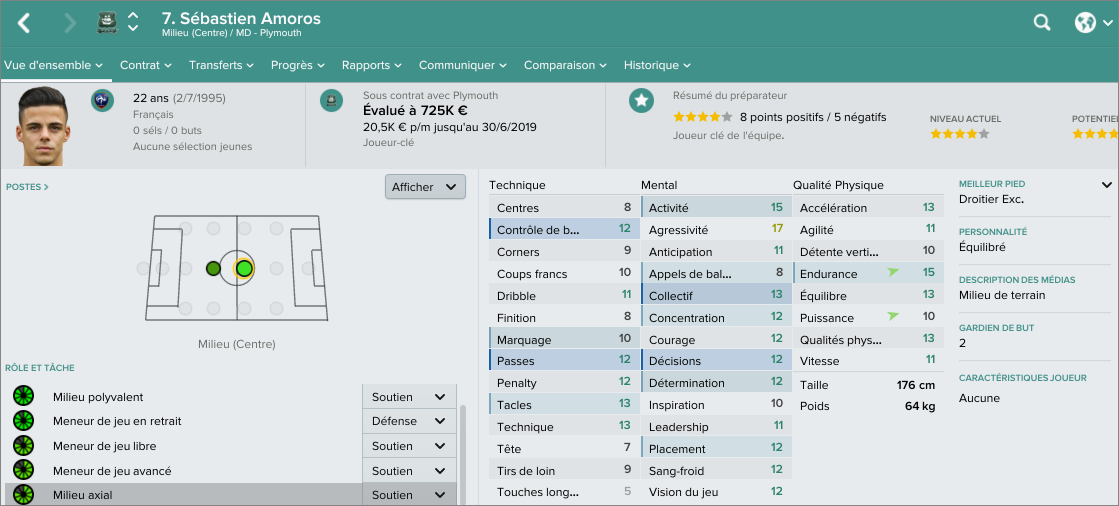The height and width of the screenshot is (506, 1119).
Task: Click the Plymouth club badge in header
Action: [x=107, y=23]
